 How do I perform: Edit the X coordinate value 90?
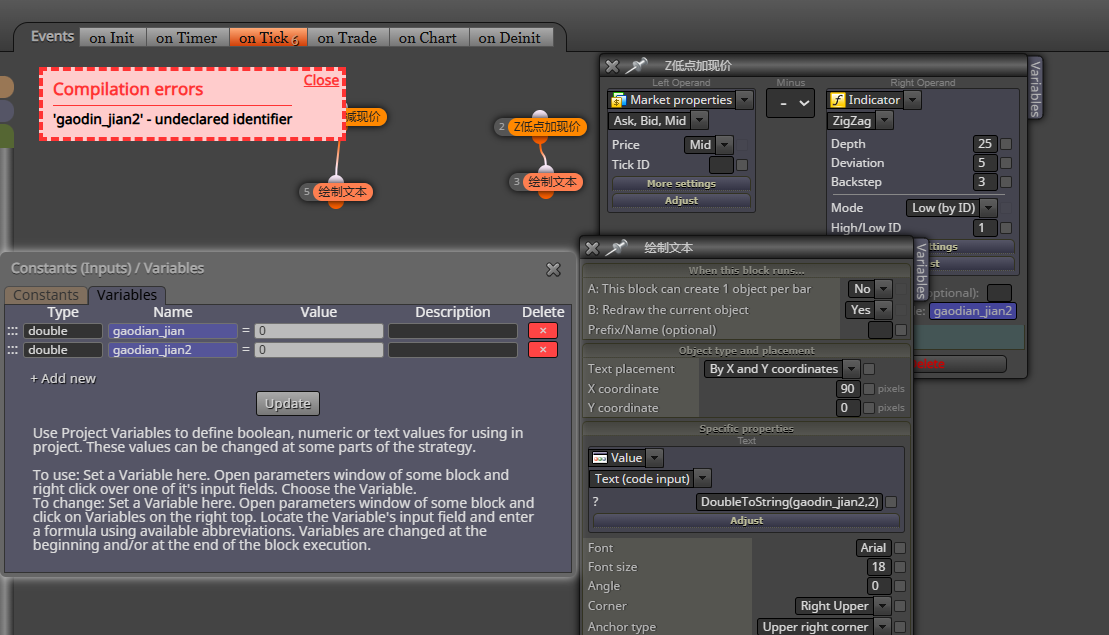tap(847, 388)
